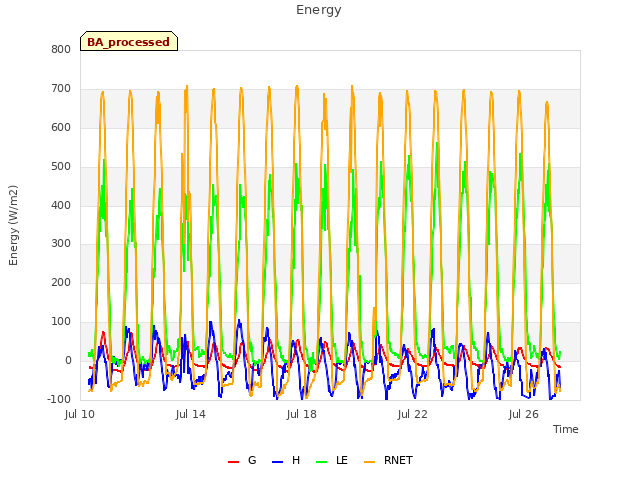The height and width of the screenshot is (480, 640).
Task: Click the red G legend swatch
Action: [233, 462]
